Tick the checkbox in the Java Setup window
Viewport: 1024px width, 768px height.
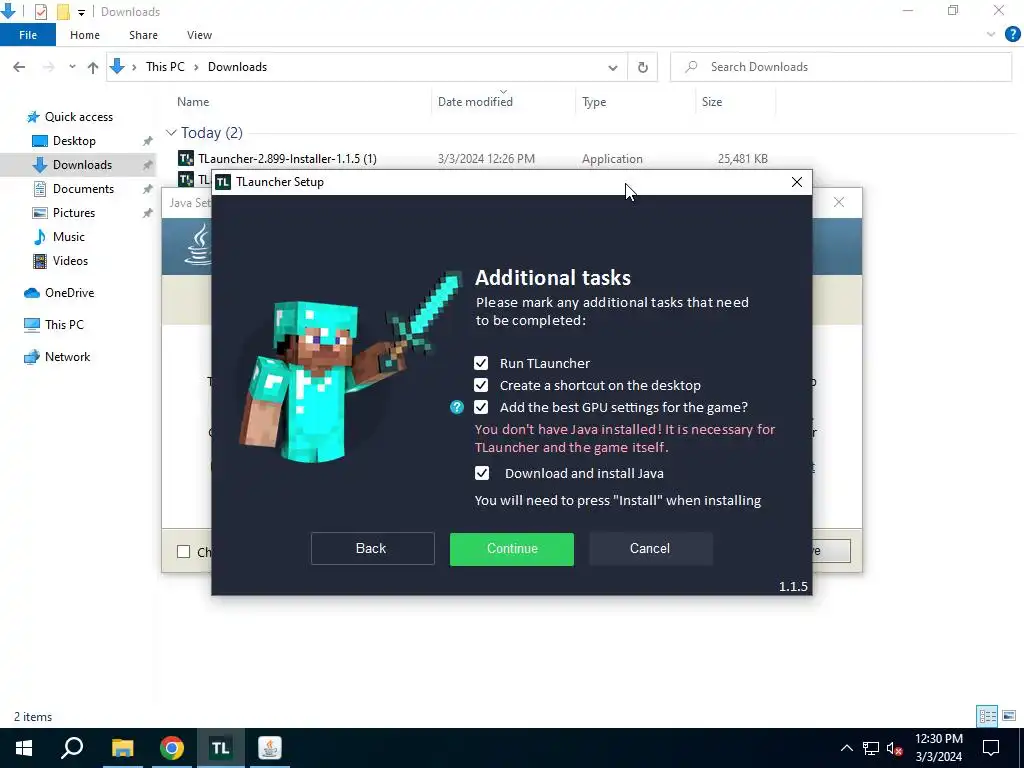coord(184,552)
